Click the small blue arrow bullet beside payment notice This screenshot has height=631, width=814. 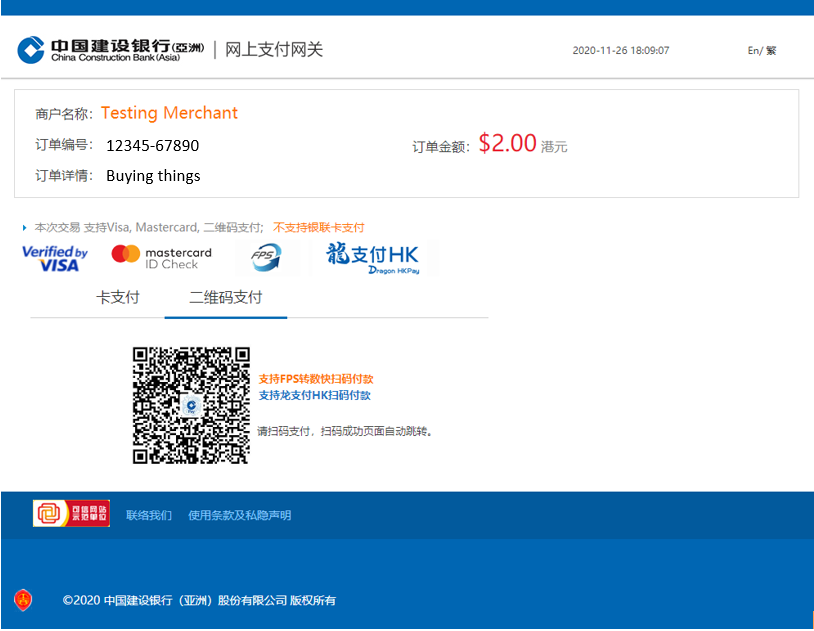(x=24, y=227)
